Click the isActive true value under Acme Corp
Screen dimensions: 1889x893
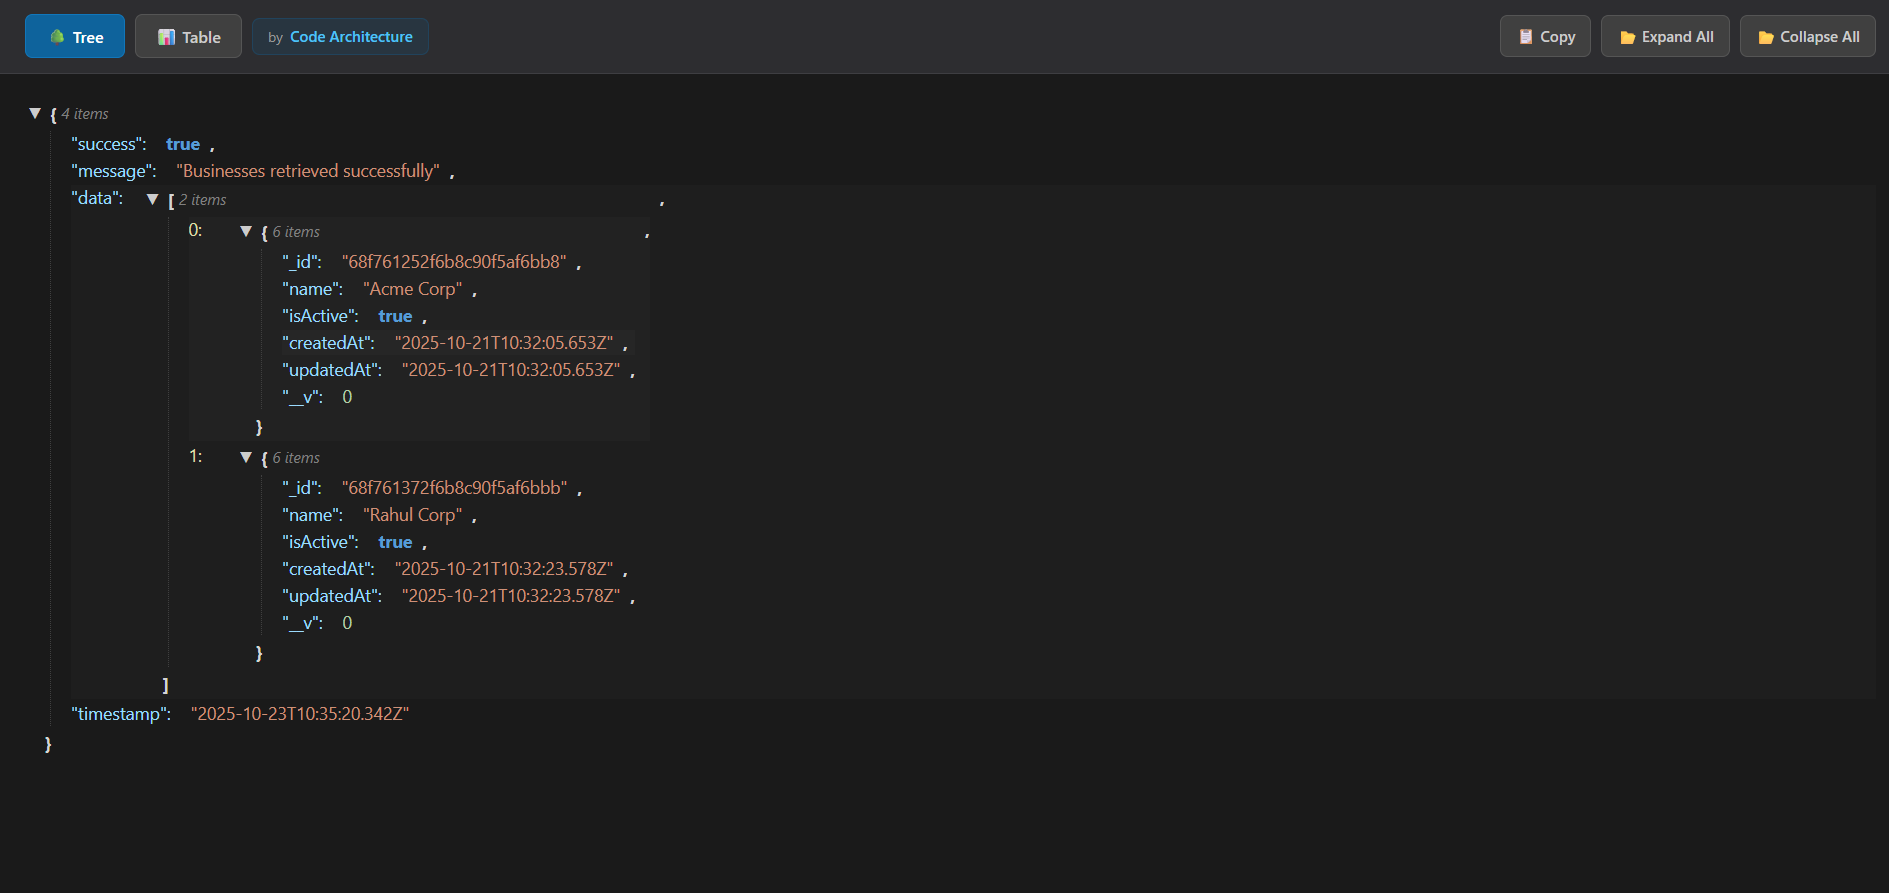click(x=395, y=316)
